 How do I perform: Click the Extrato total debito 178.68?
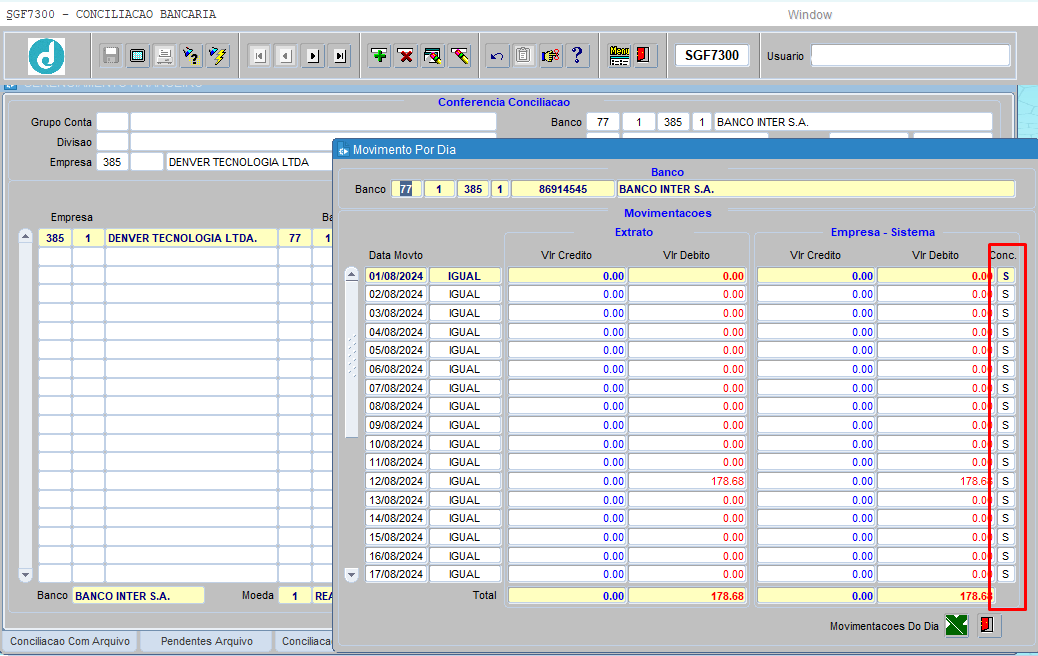687,596
